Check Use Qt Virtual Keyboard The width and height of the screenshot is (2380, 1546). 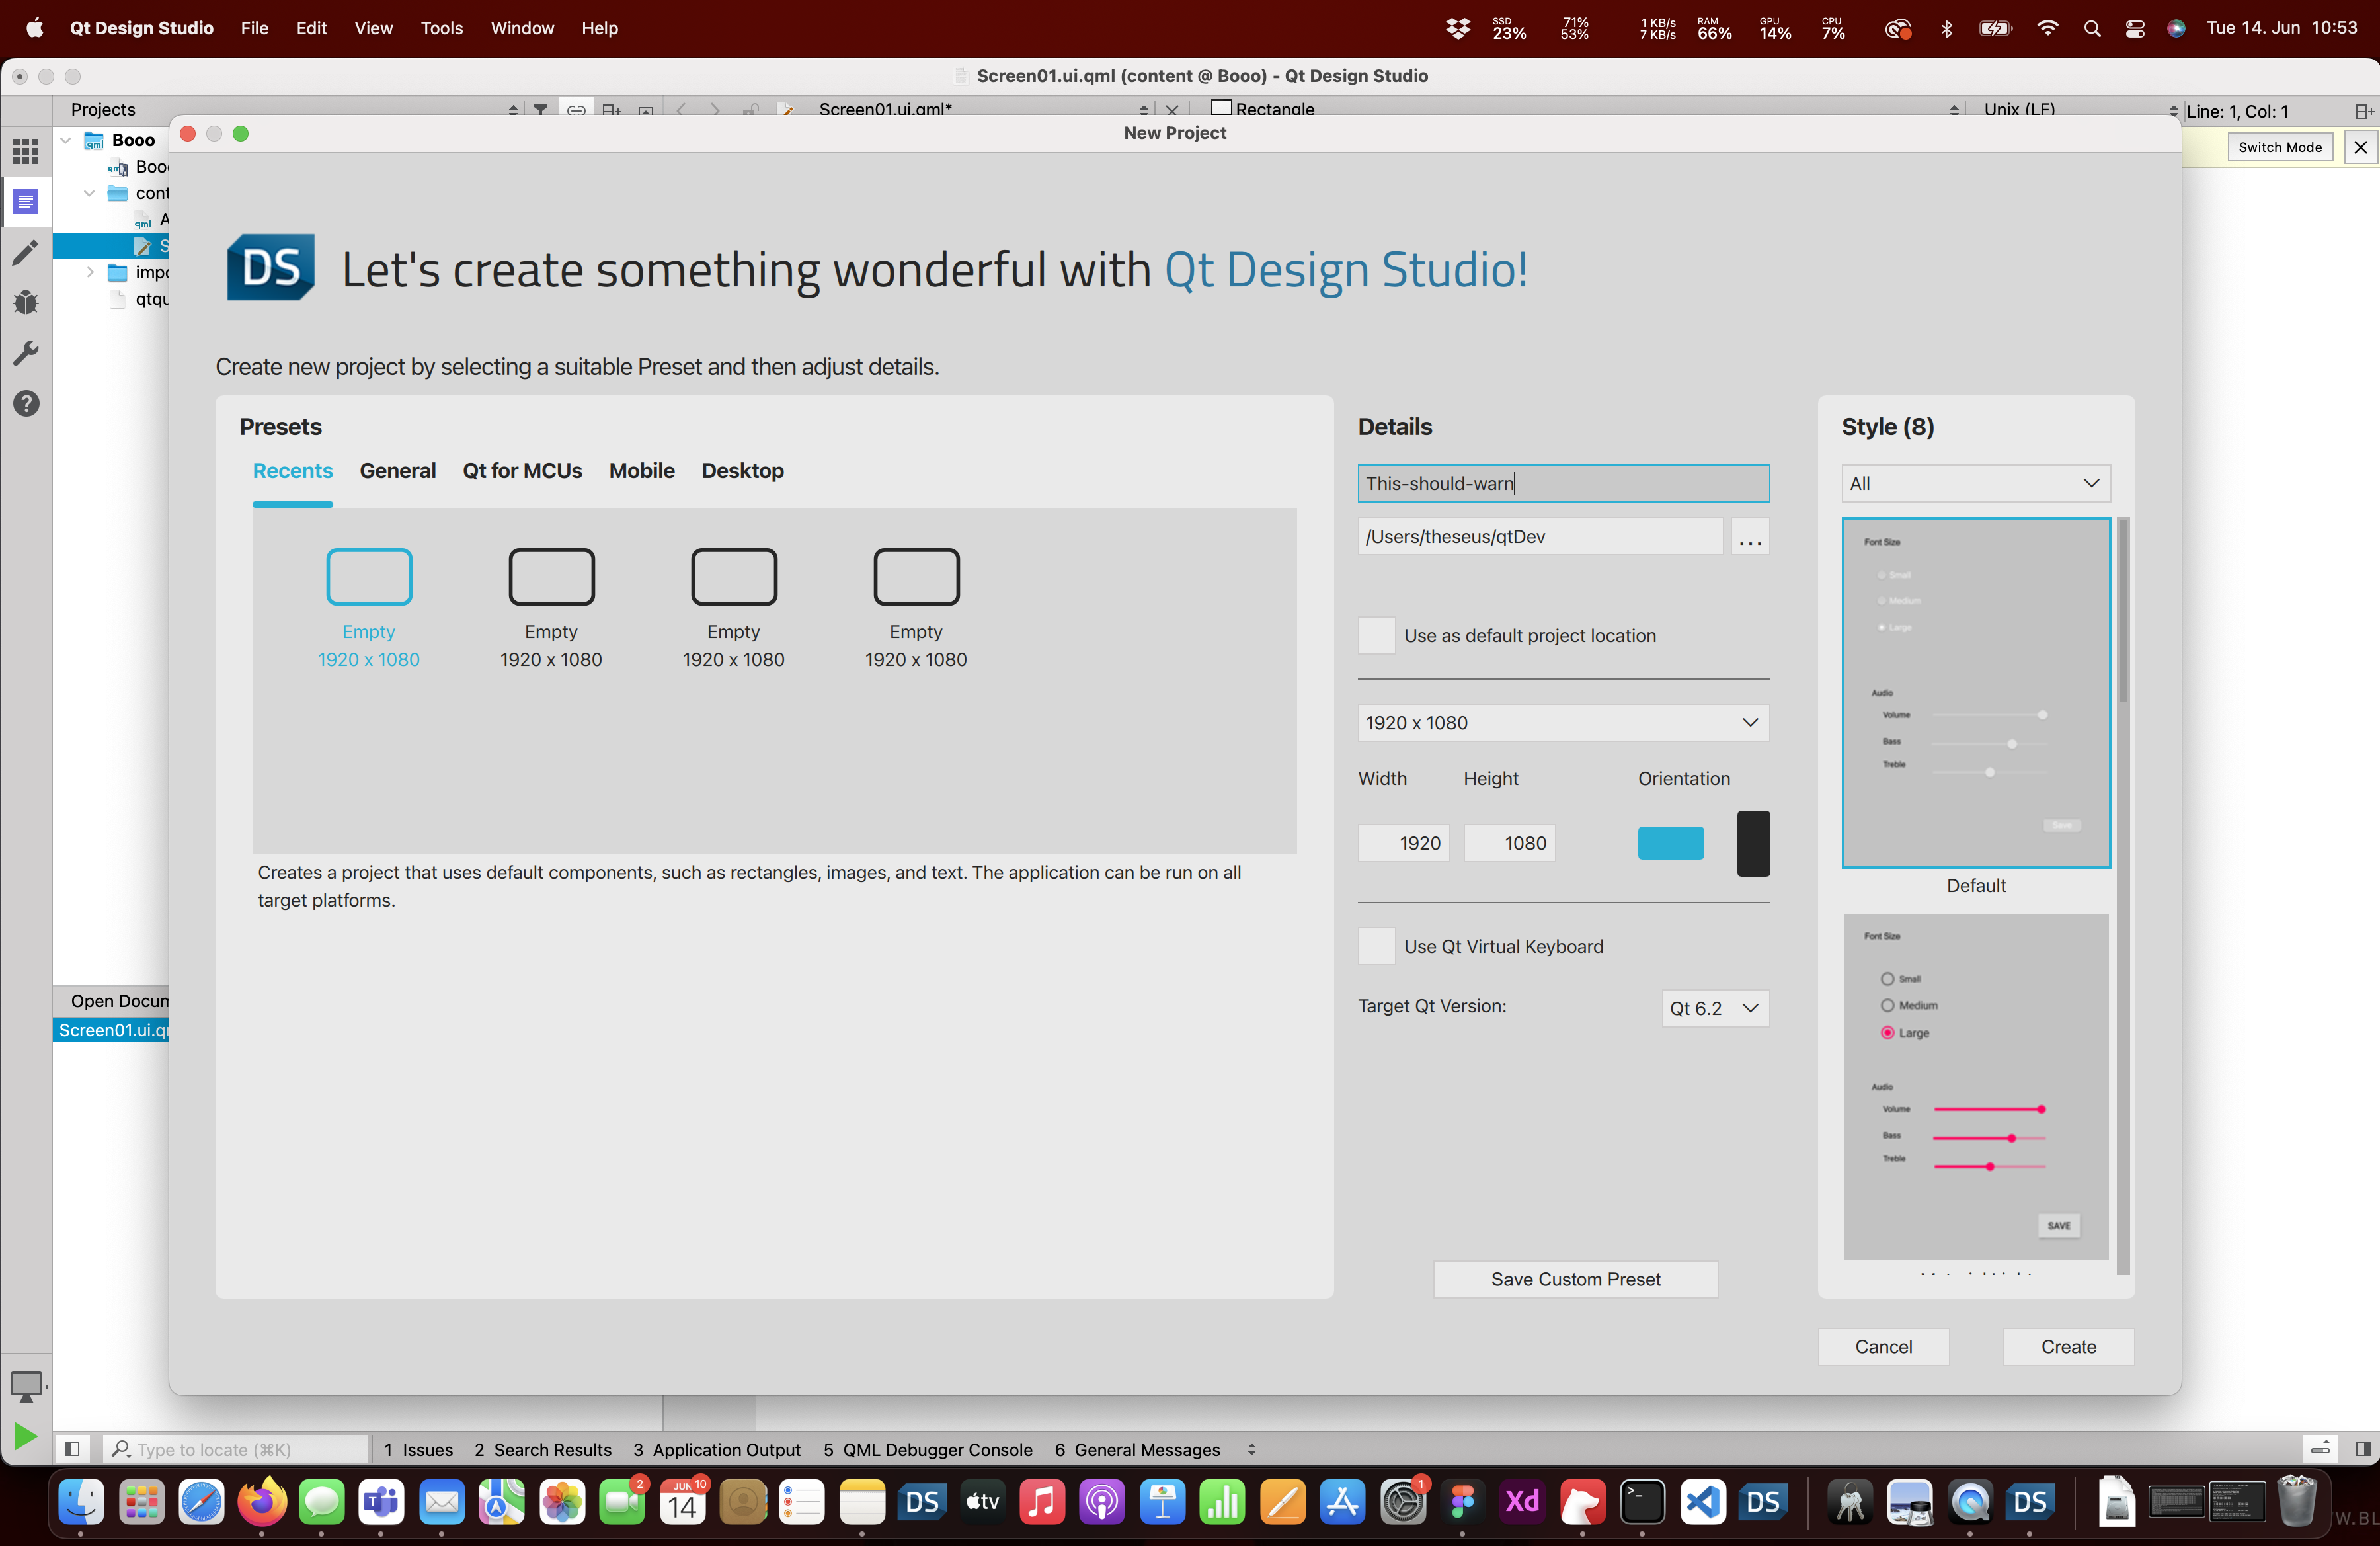coord(1376,946)
